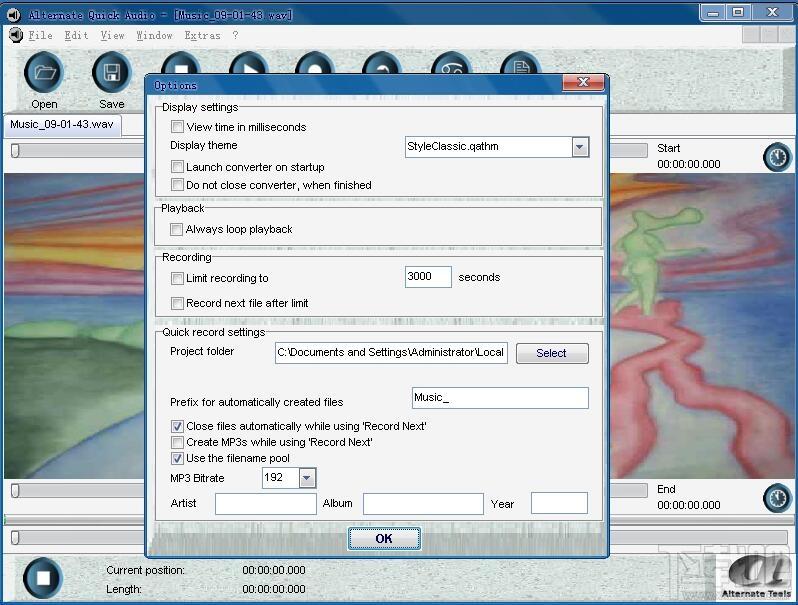Click the Open folder icon in toolbar

click(x=44, y=73)
